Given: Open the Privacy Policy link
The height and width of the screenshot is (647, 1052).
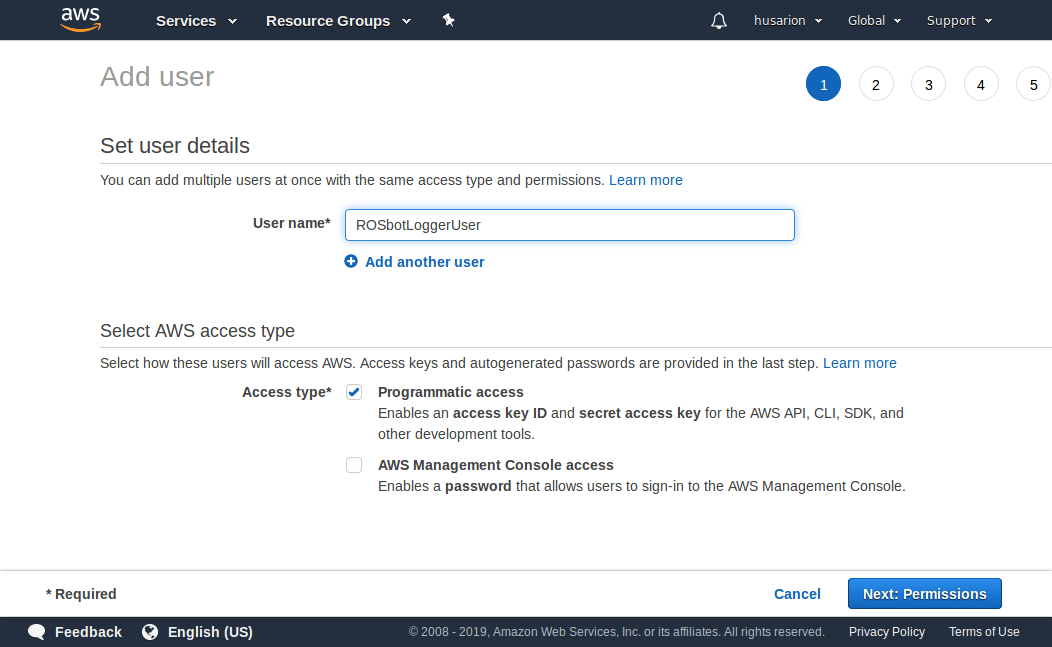Looking at the screenshot, I should pos(887,632).
